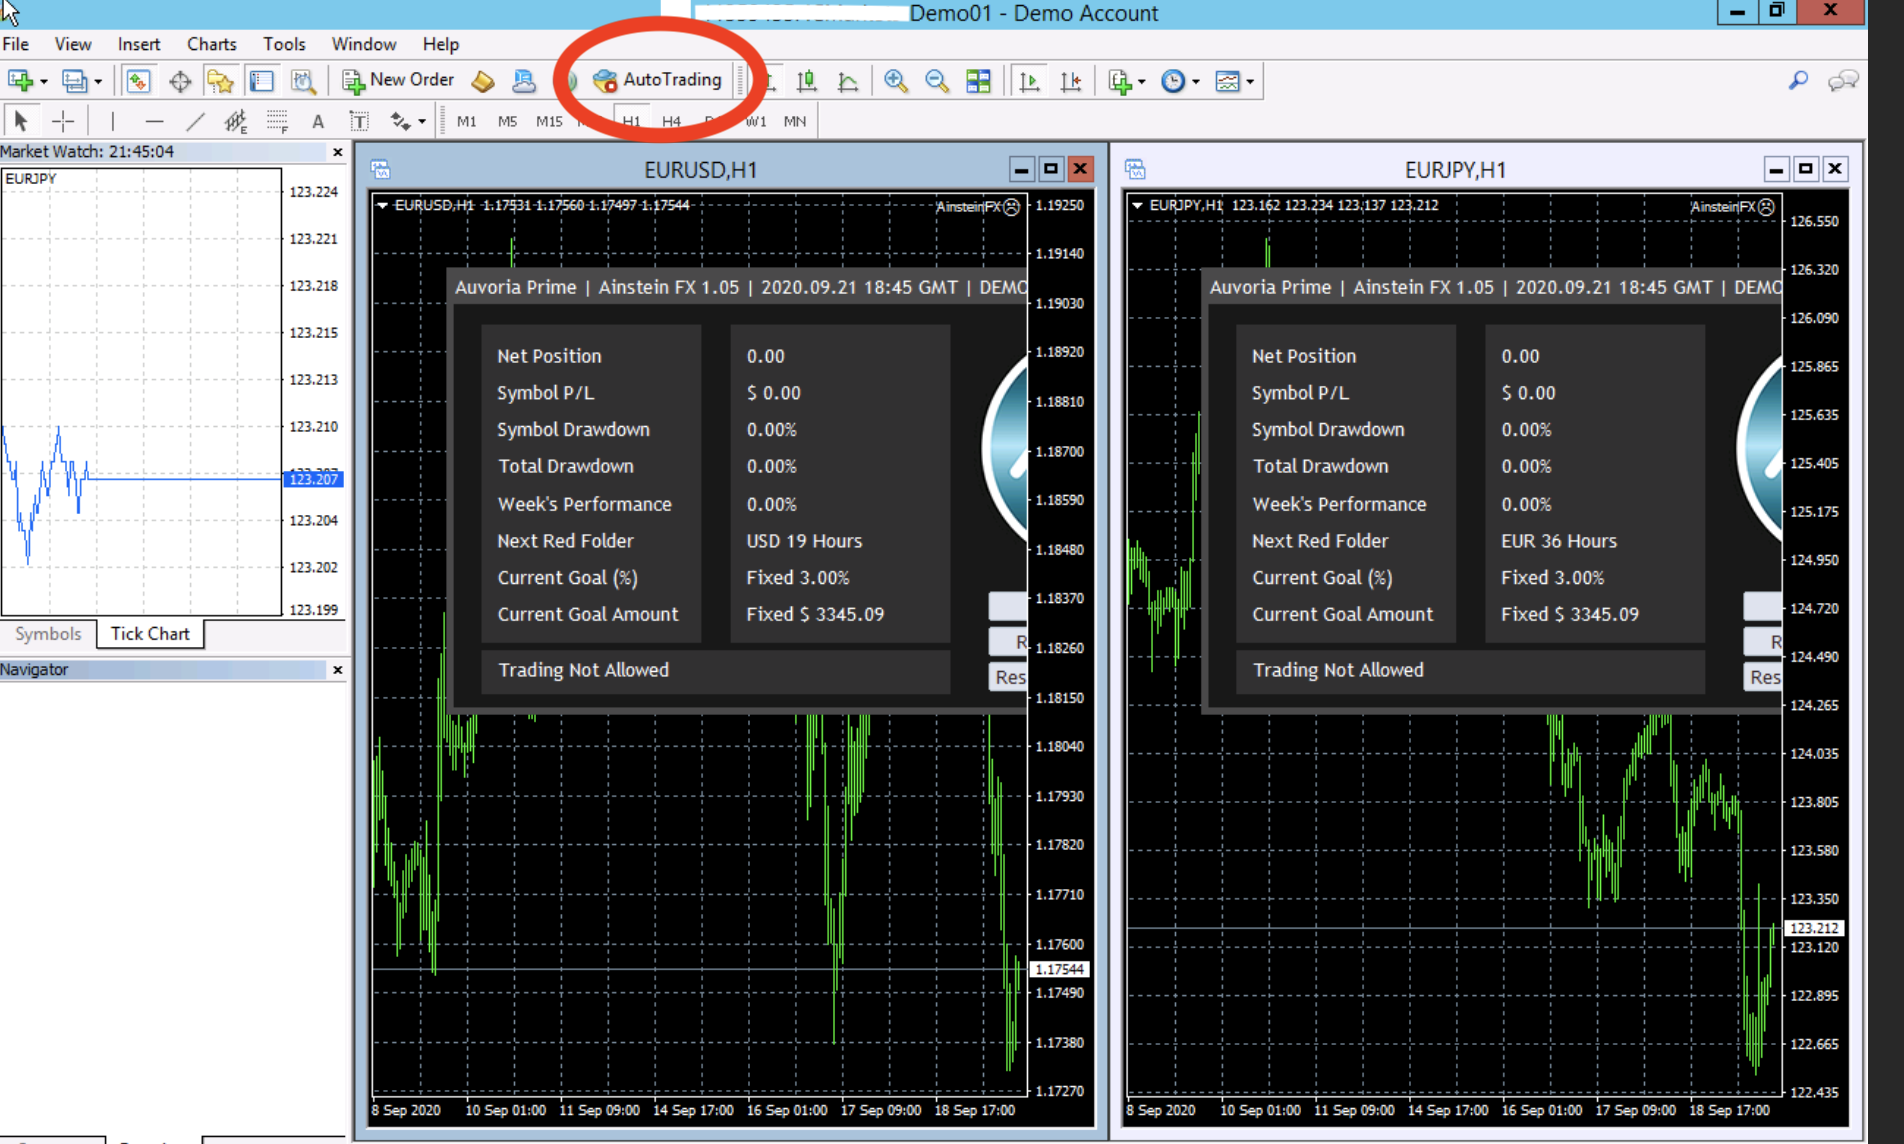
Task: Select the Tick Chart tab
Action: pos(150,634)
